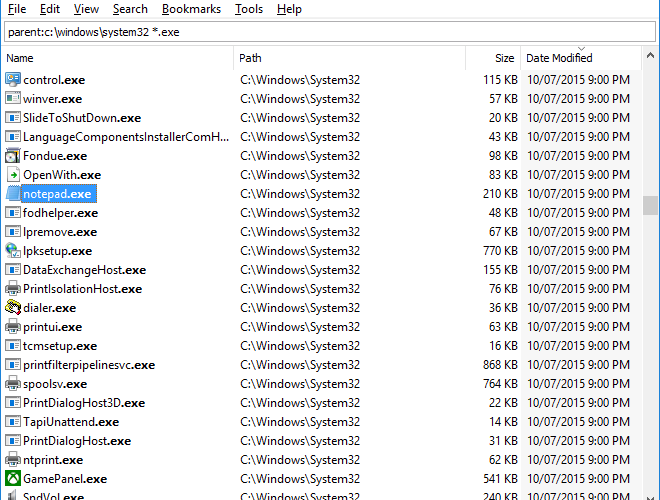Click the spoolsv.exe printer icon
Viewport: 660px width, 500px height.
[13, 384]
